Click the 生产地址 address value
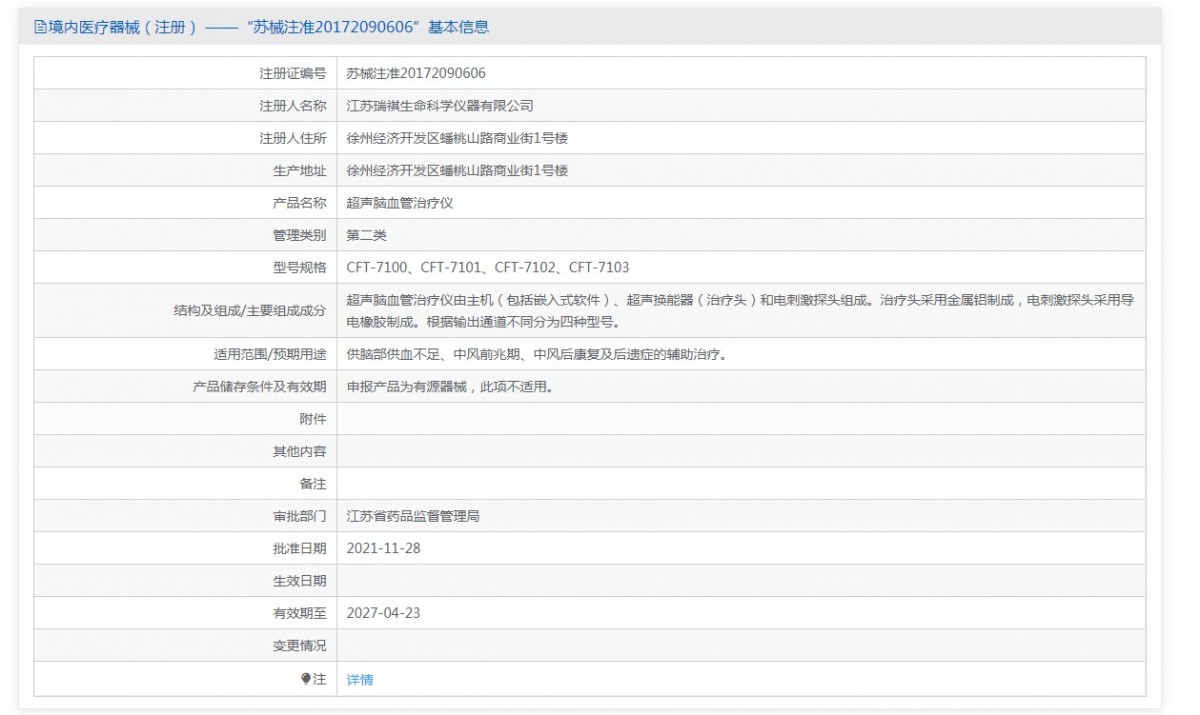This screenshot has height=715, width=1200. 457,171
